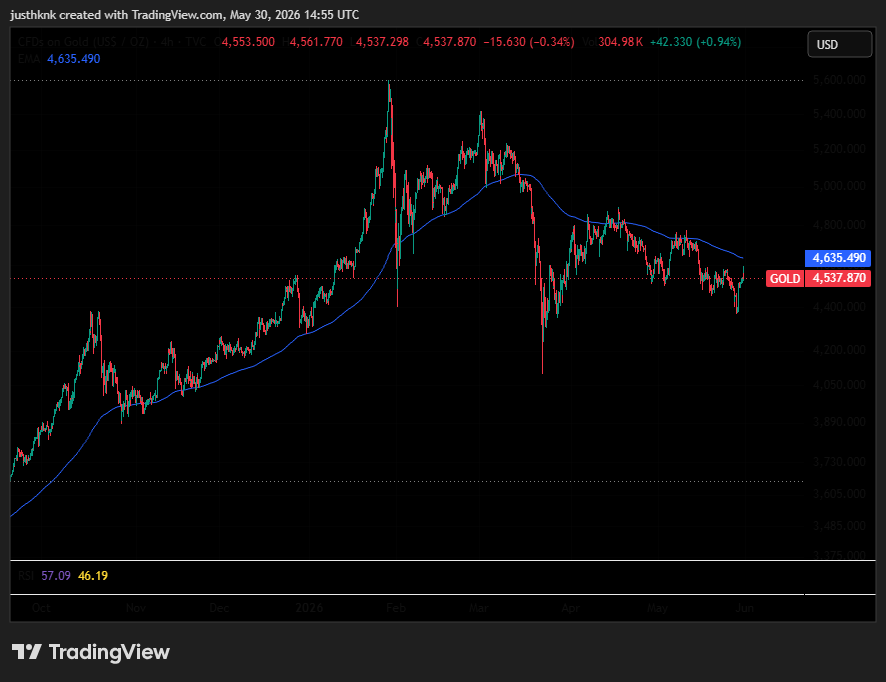
Task: Open the USD currency selector
Action: tap(840, 45)
